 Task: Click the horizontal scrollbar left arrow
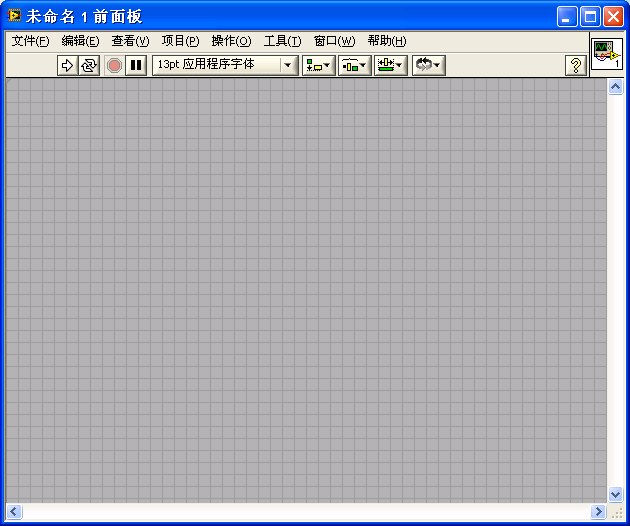(x=14, y=512)
